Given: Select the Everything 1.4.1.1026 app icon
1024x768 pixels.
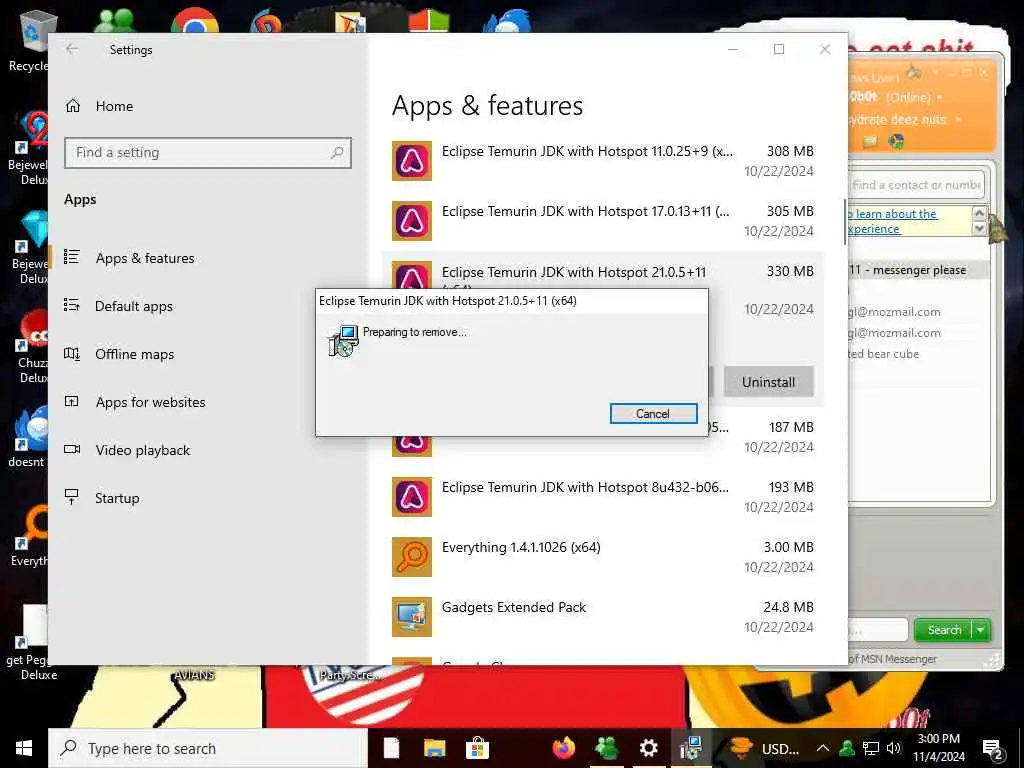Looking at the screenshot, I should (411, 557).
